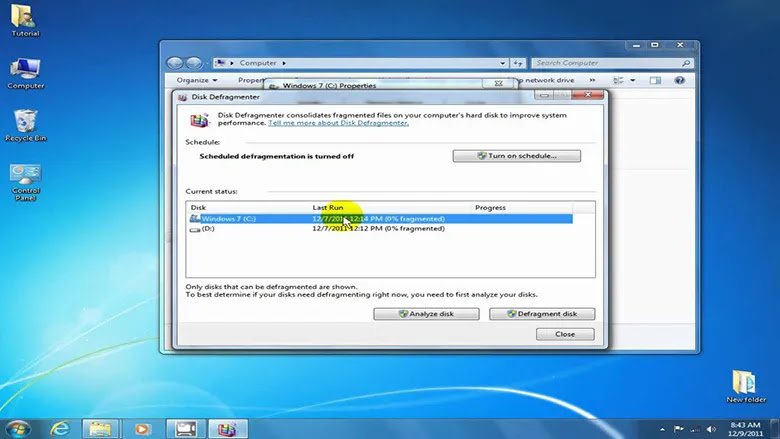Open the address bar history dropdown in Explorer
Screen dimensions: 780x439
(x=502, y=63)
